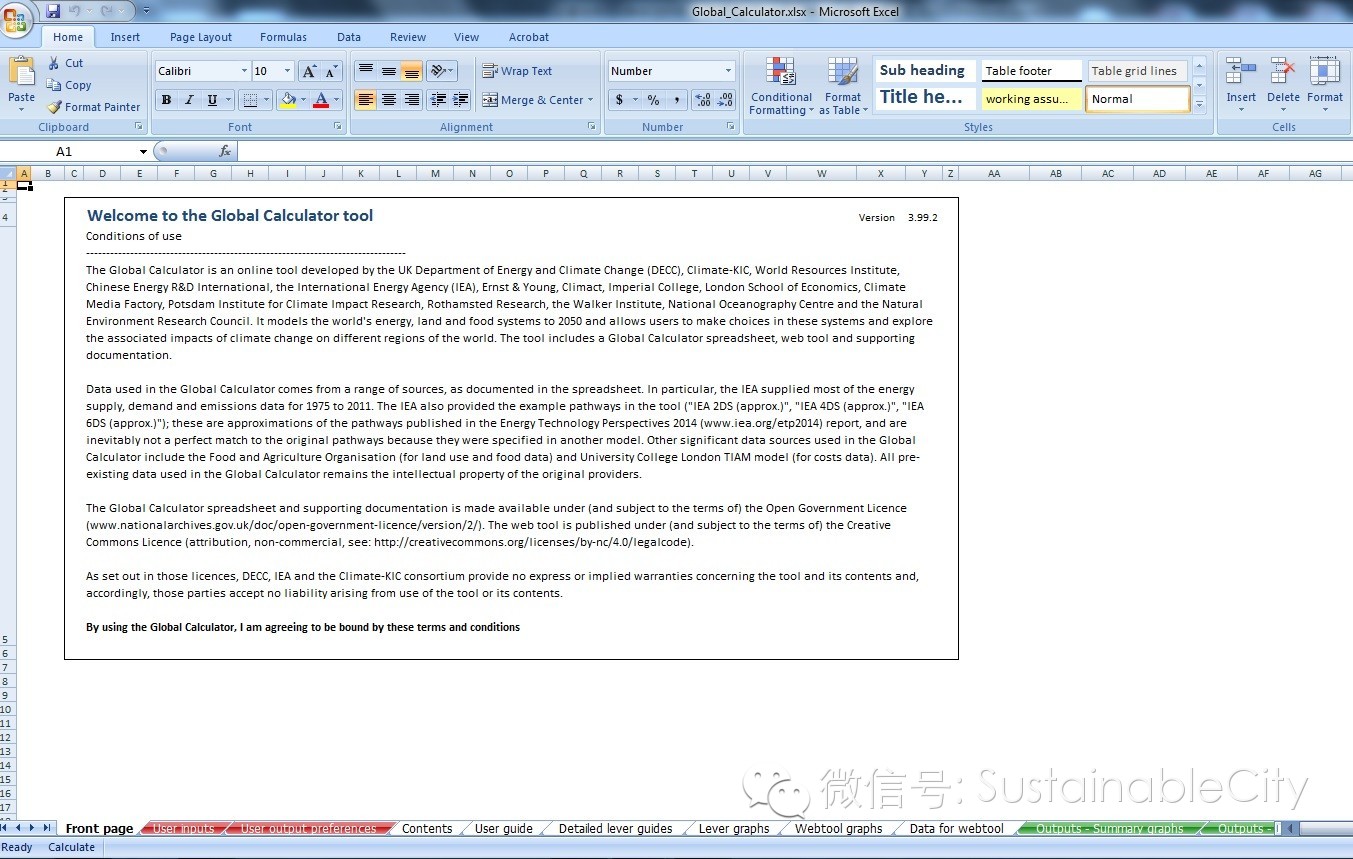This screenshot has width=1353, height=859.
Task: Switch to the Insert ribbon tab
Action: [x=125, y=37]
